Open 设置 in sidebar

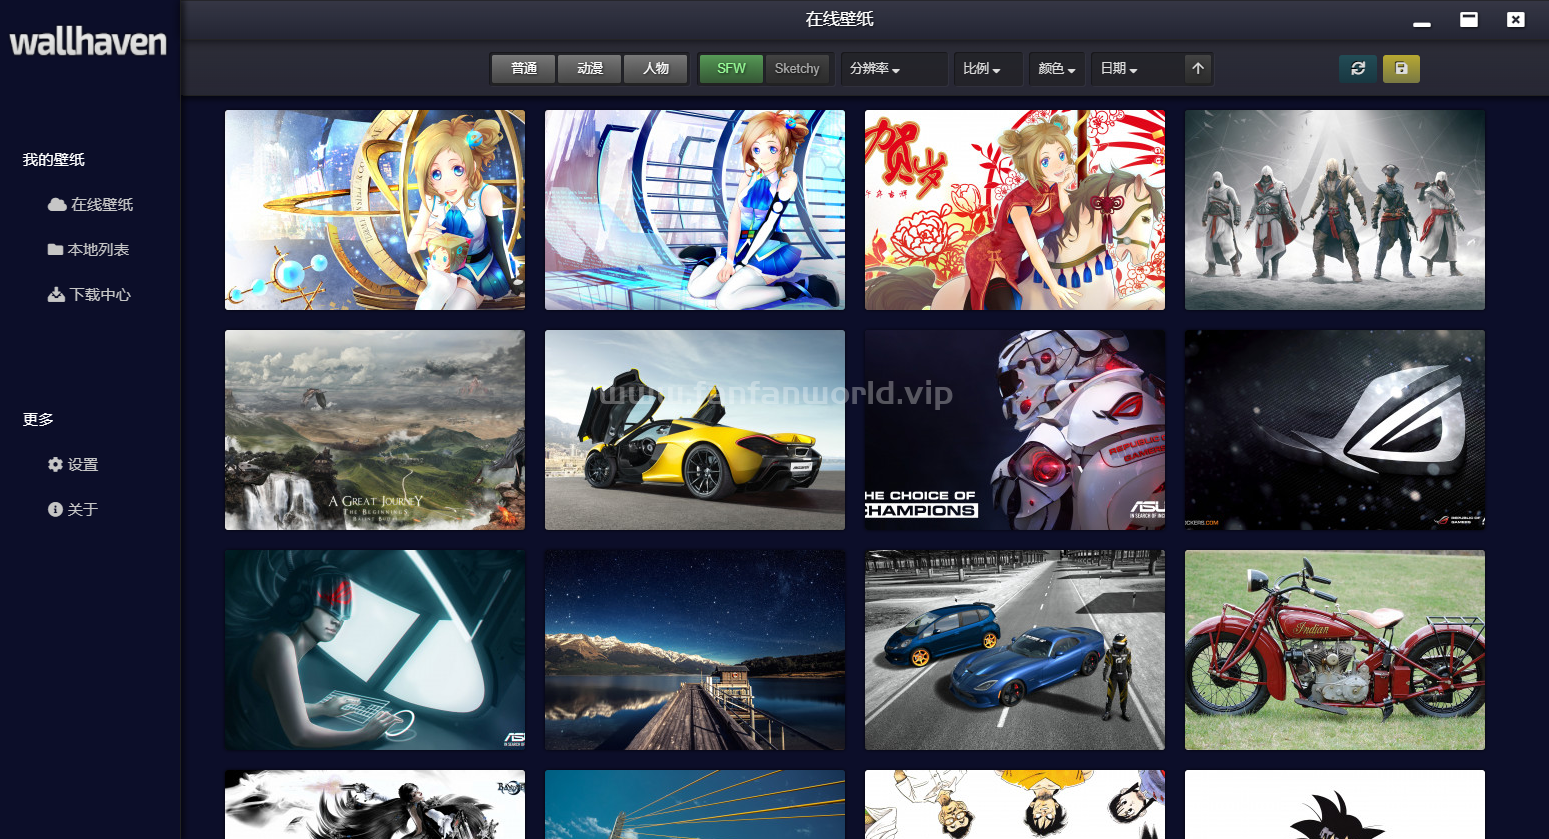(x=73, y=465)
